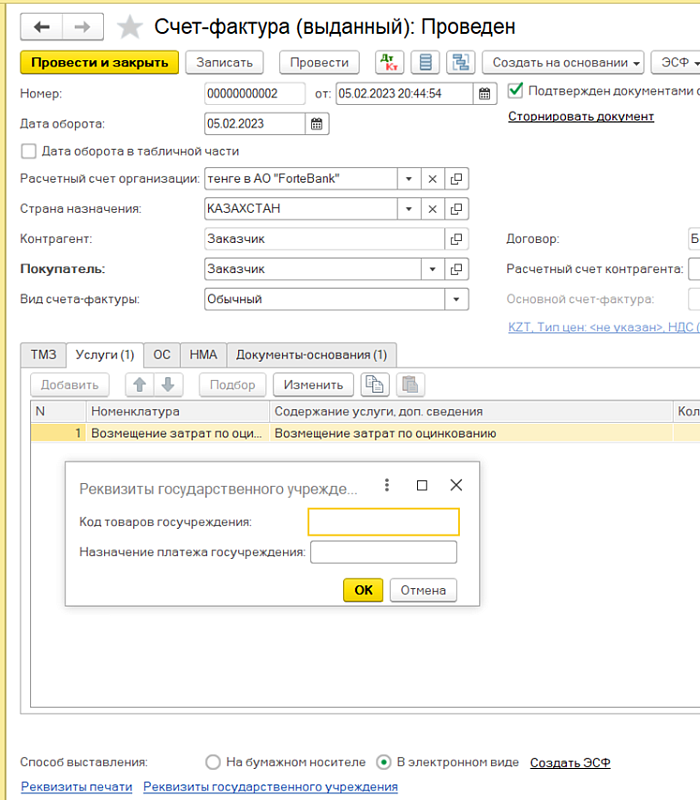Click the move row down arrow
Viewport: 700px width, 800px height.
167,385
